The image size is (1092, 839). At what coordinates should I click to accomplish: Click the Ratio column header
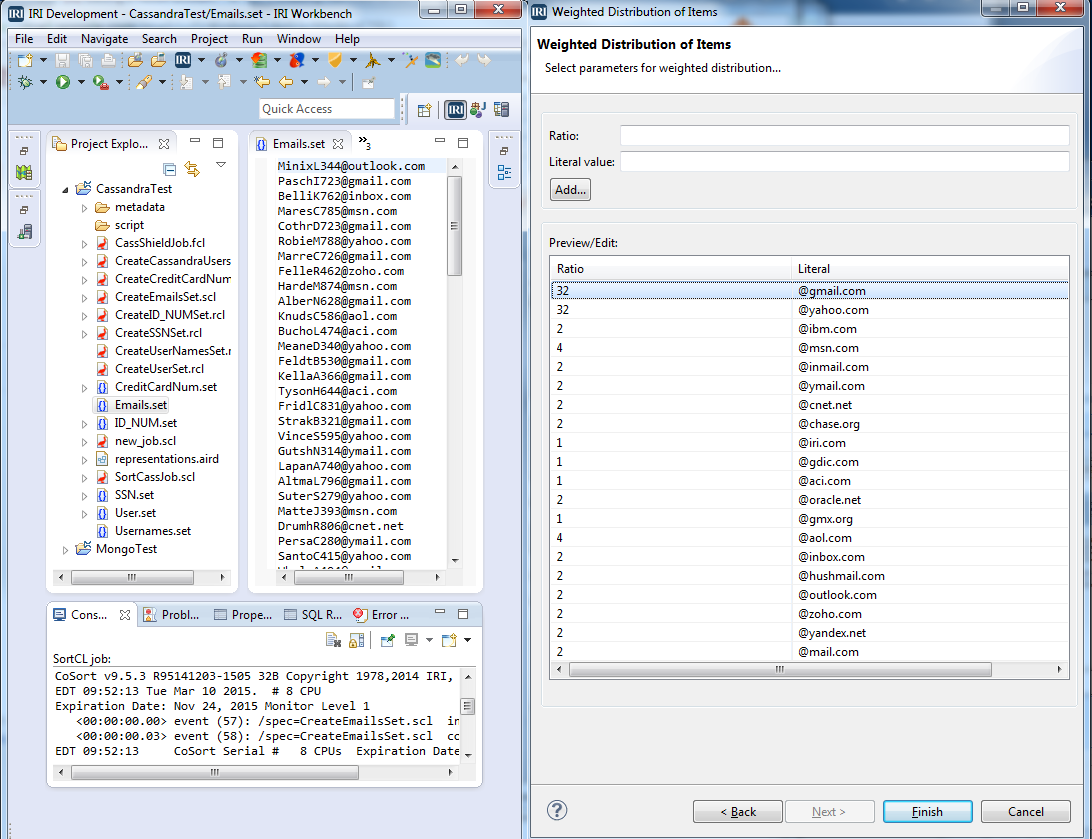[670, 269]
